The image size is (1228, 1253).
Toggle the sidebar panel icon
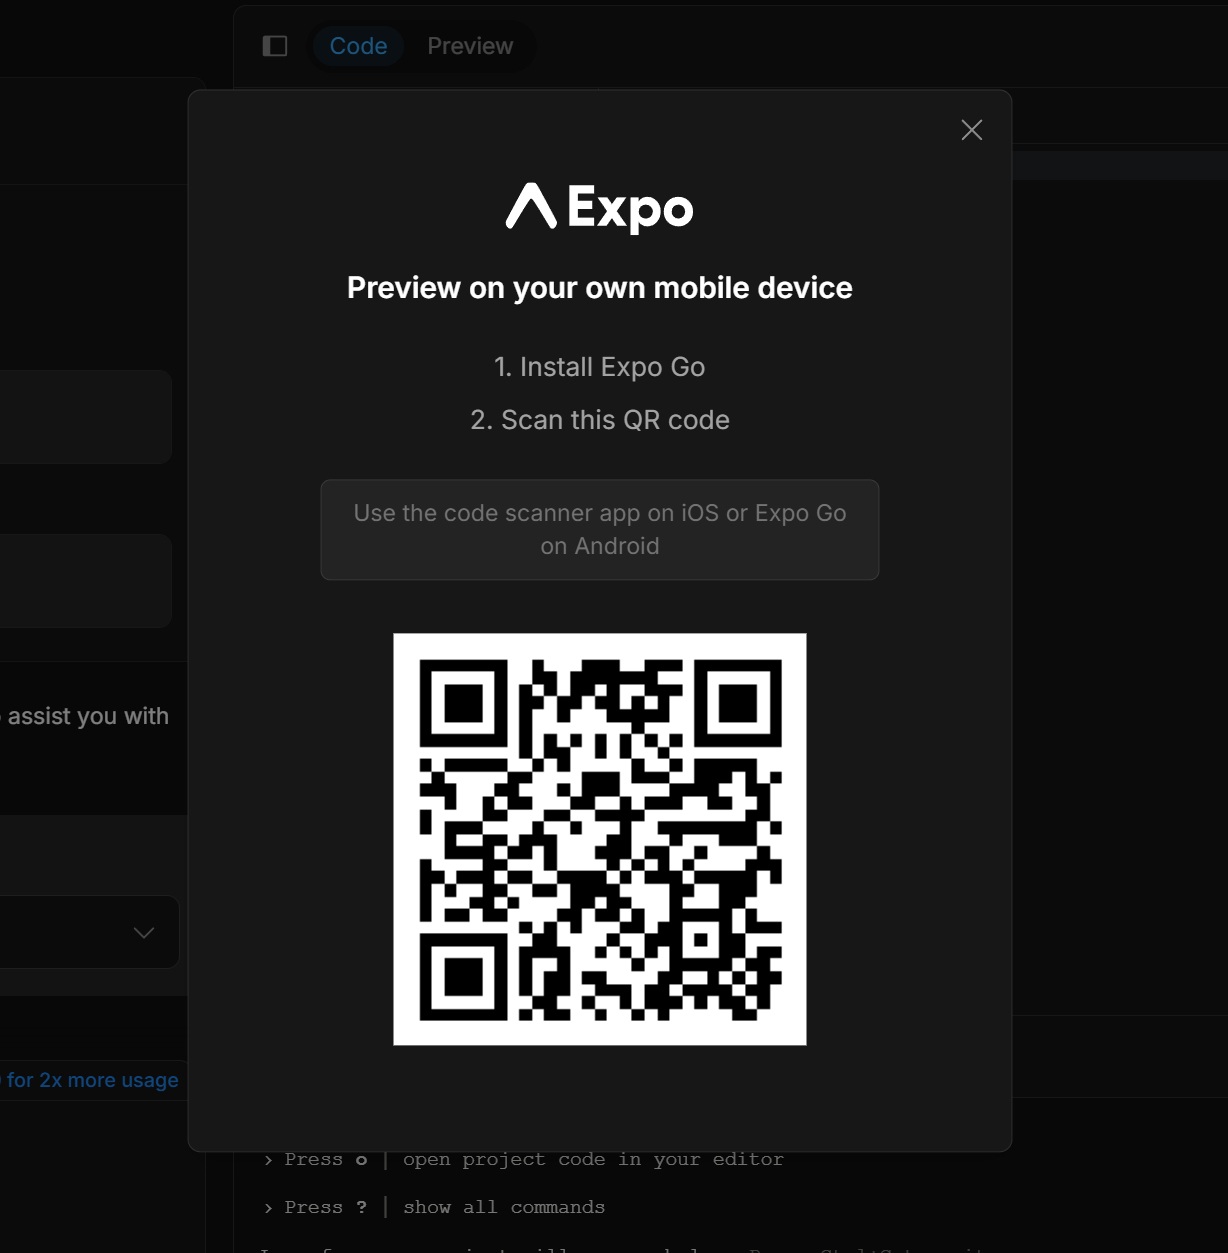275,46
